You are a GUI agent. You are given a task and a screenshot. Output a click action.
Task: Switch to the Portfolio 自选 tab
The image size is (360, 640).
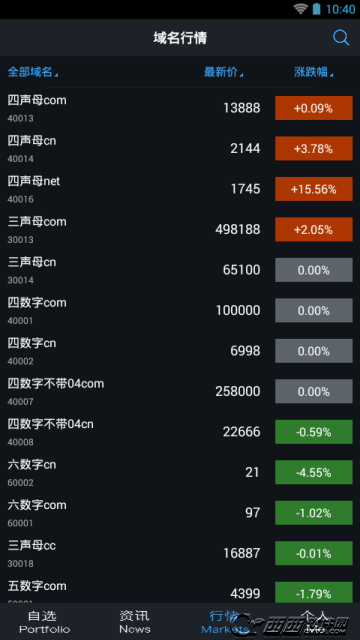(44, 622)
